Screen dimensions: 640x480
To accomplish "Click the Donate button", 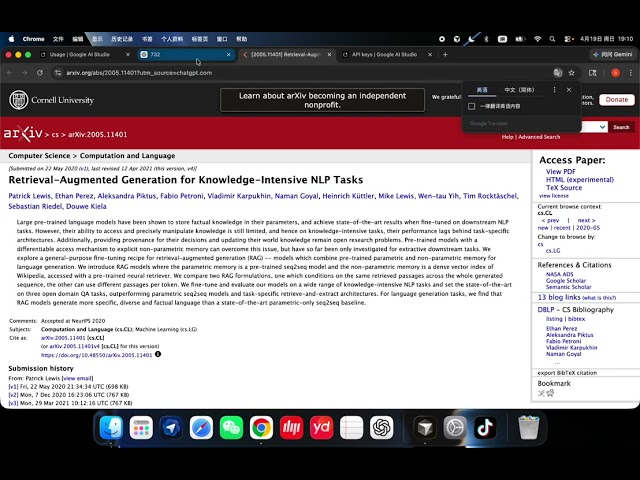I will (x=617, y=100).
